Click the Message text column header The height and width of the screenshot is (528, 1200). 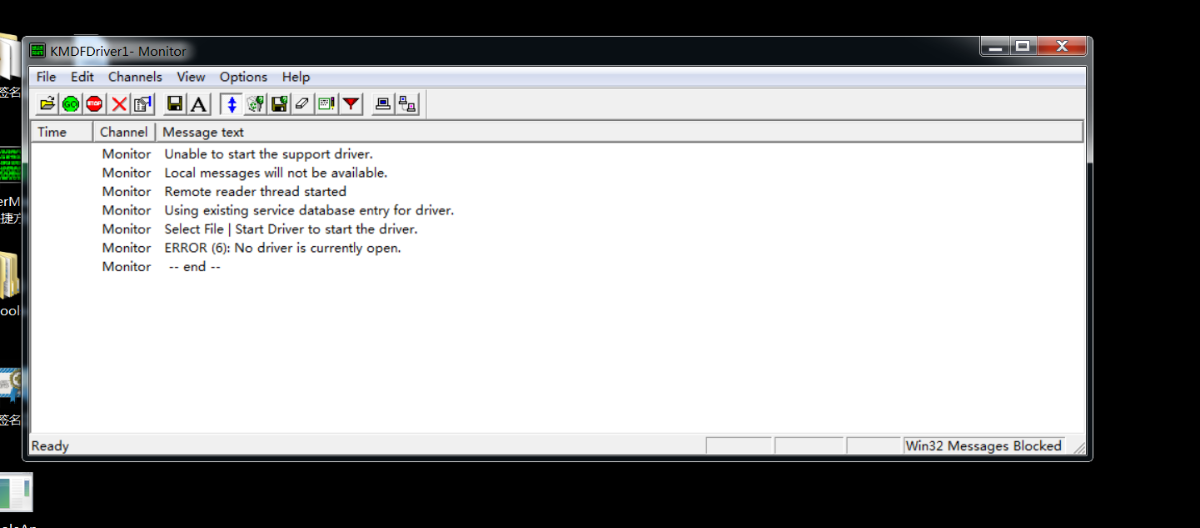click(x=619, y=132)
